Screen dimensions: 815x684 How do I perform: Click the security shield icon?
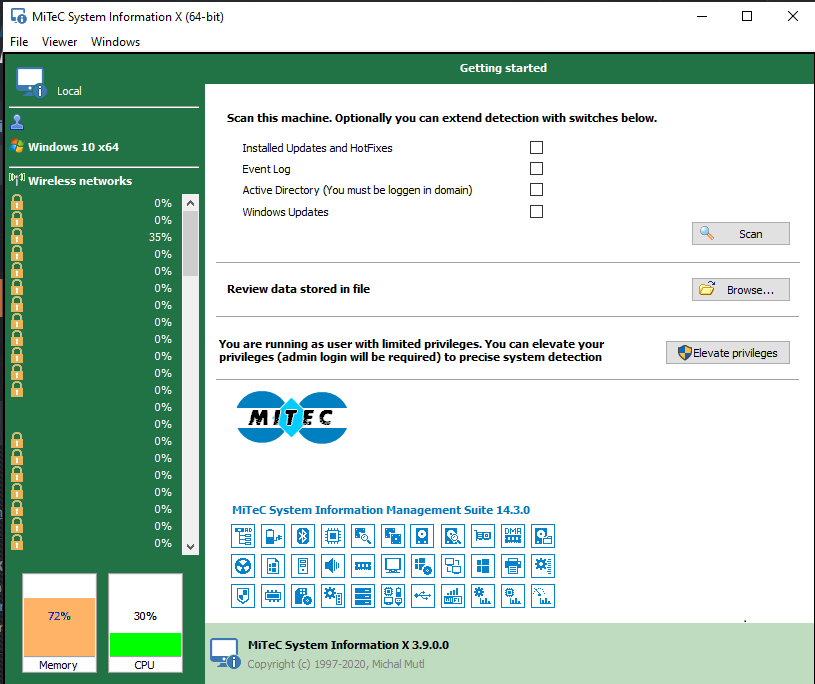(x=243, y=596)
